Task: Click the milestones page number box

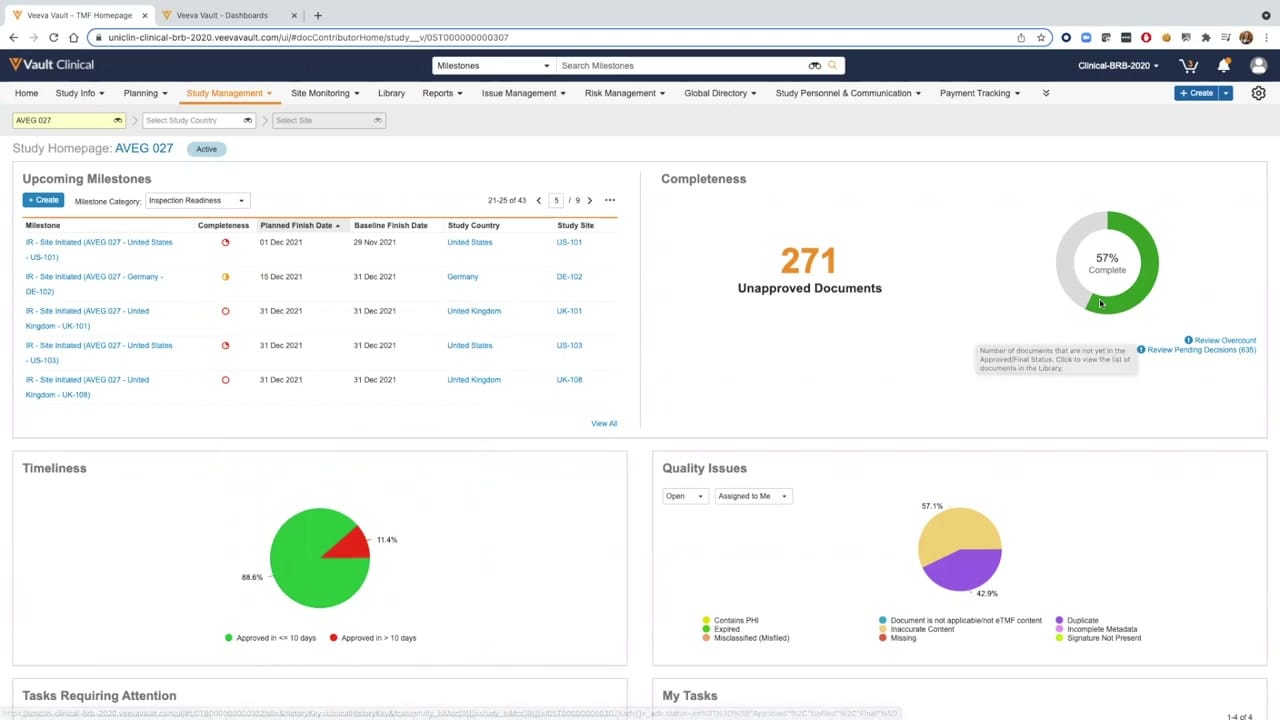Action: [x=557, y=200]
